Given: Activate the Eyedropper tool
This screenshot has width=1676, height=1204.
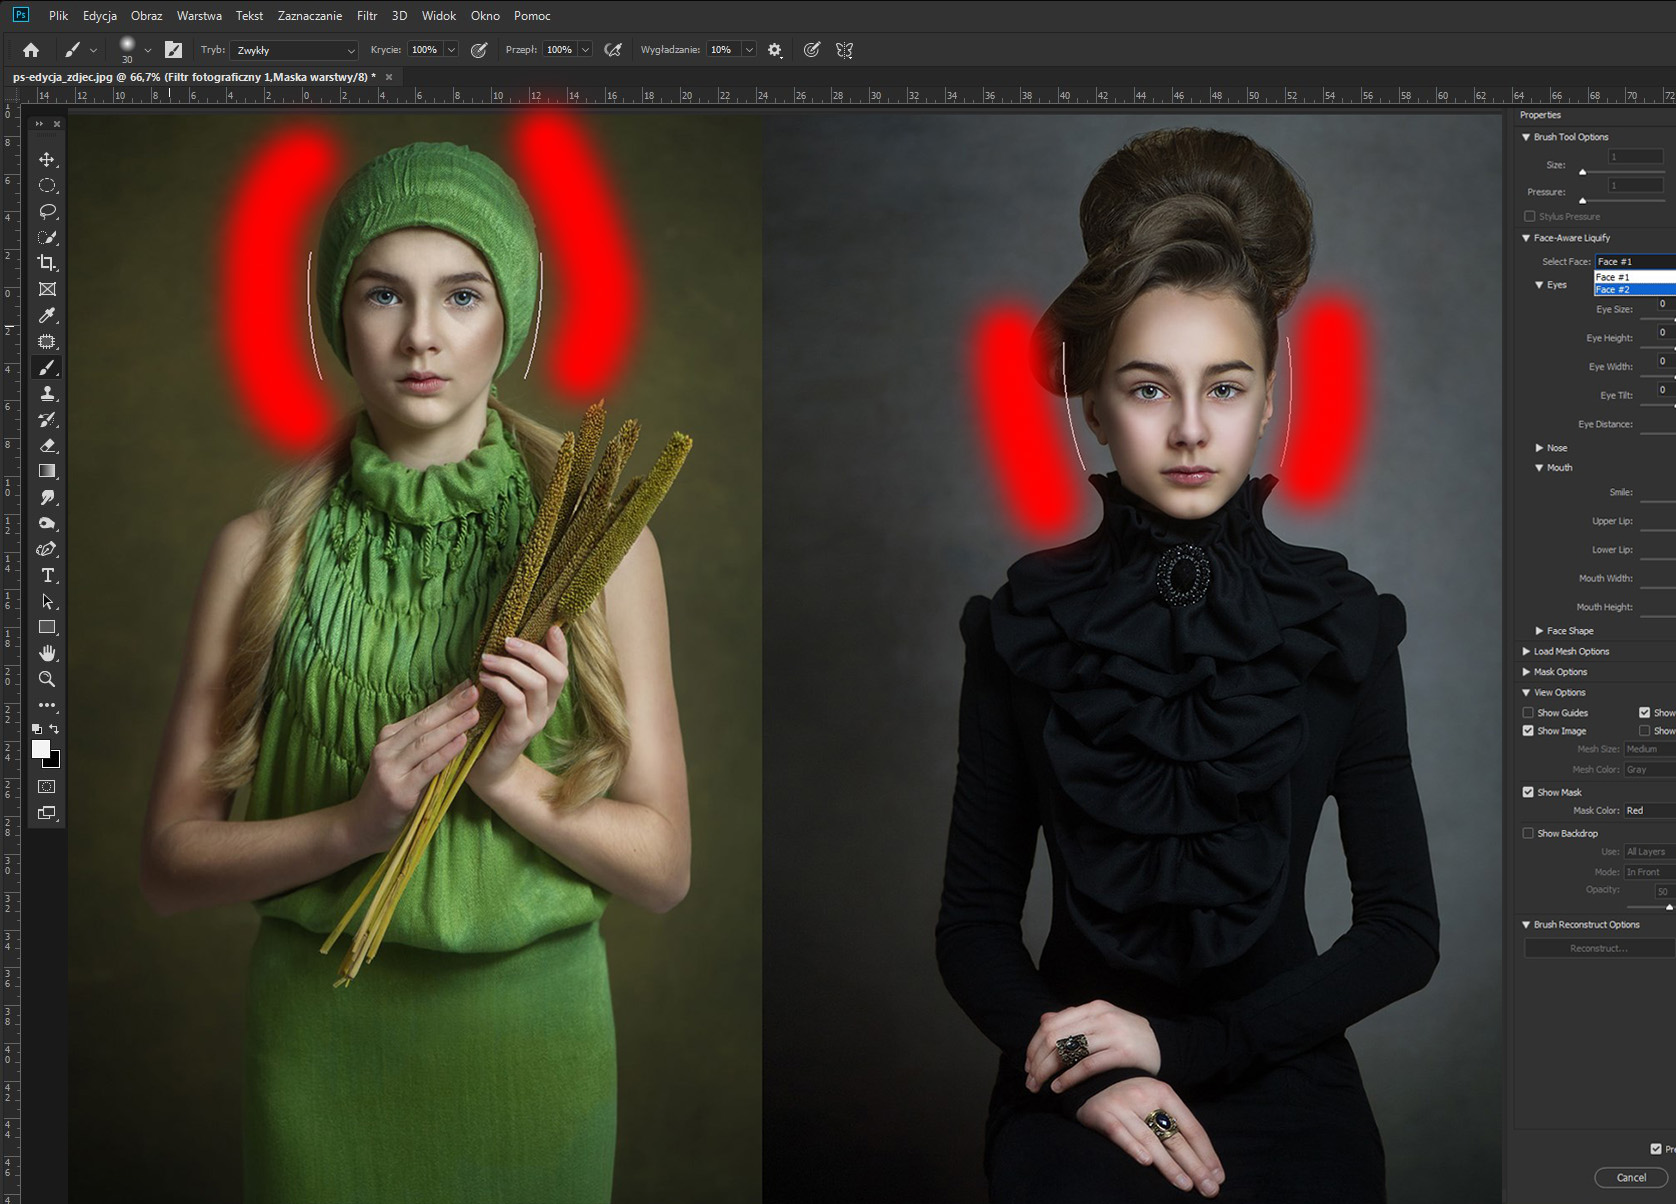Looking at the screenshot, I should click(47, 316).
